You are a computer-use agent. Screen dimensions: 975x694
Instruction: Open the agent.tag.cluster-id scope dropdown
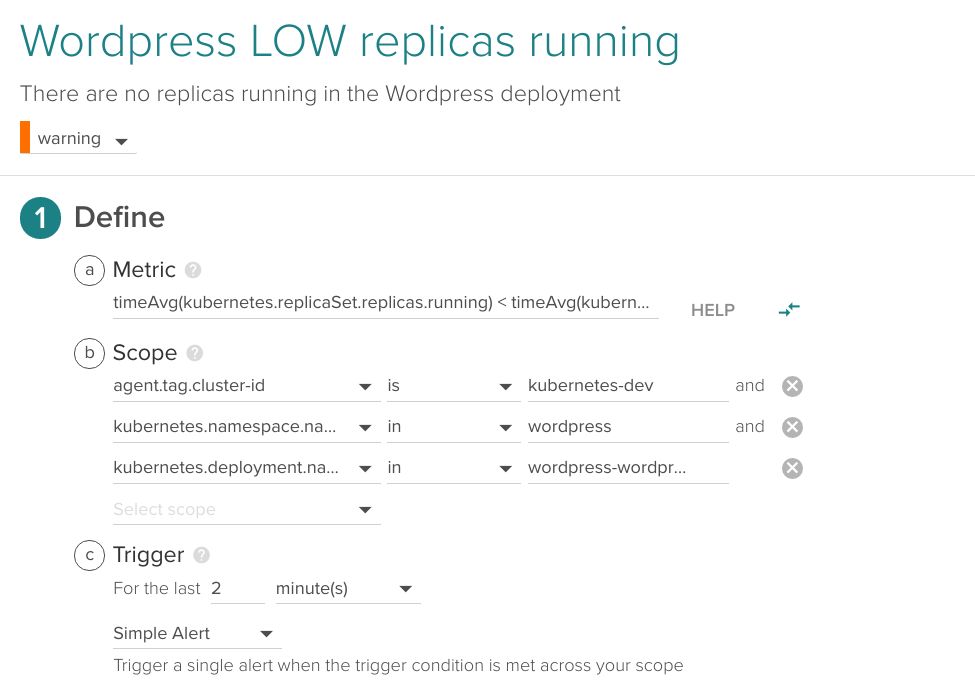[x=246, y=386]
